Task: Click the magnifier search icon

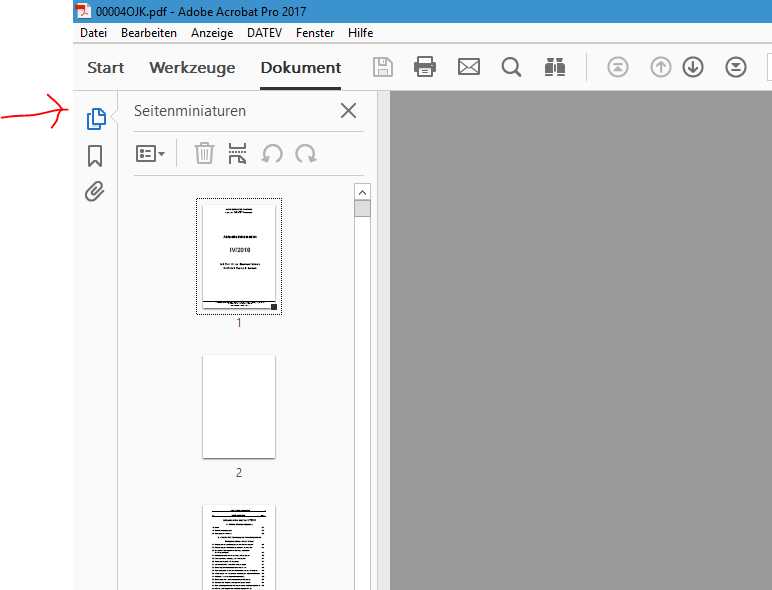Action: [511, 67]
